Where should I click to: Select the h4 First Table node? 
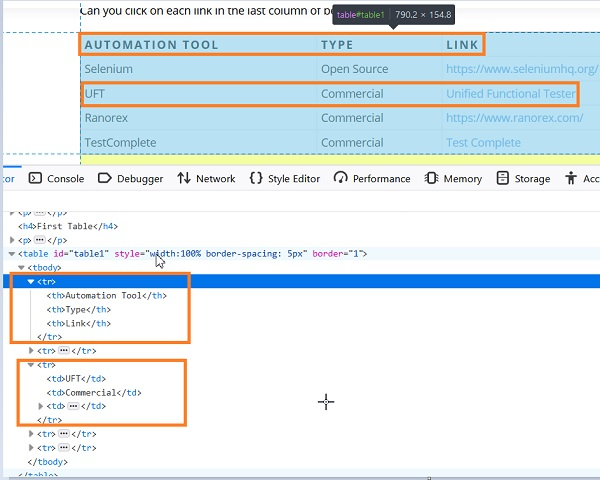pos(68,226)
